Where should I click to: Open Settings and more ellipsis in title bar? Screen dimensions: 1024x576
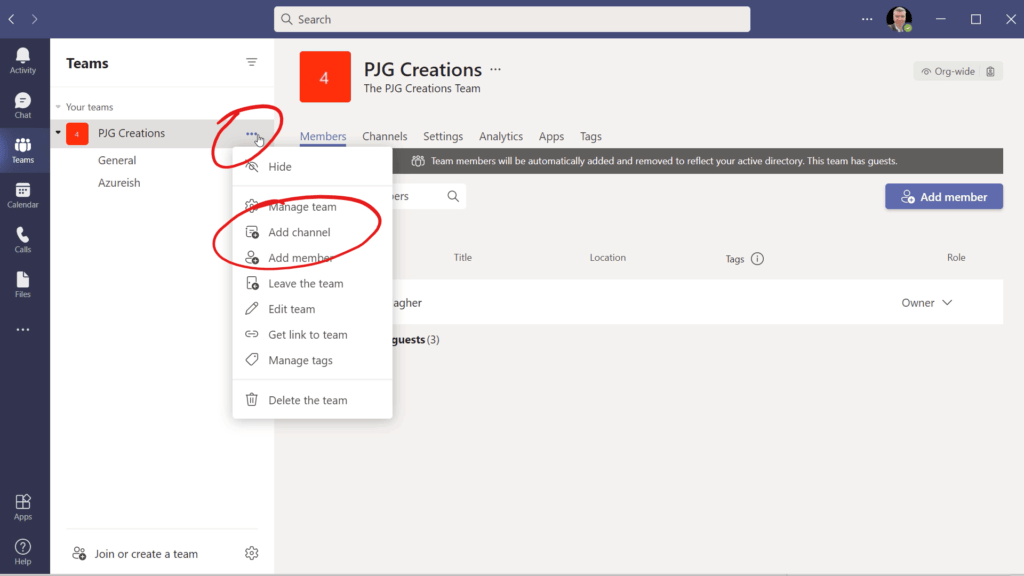(x=867, y=19)
